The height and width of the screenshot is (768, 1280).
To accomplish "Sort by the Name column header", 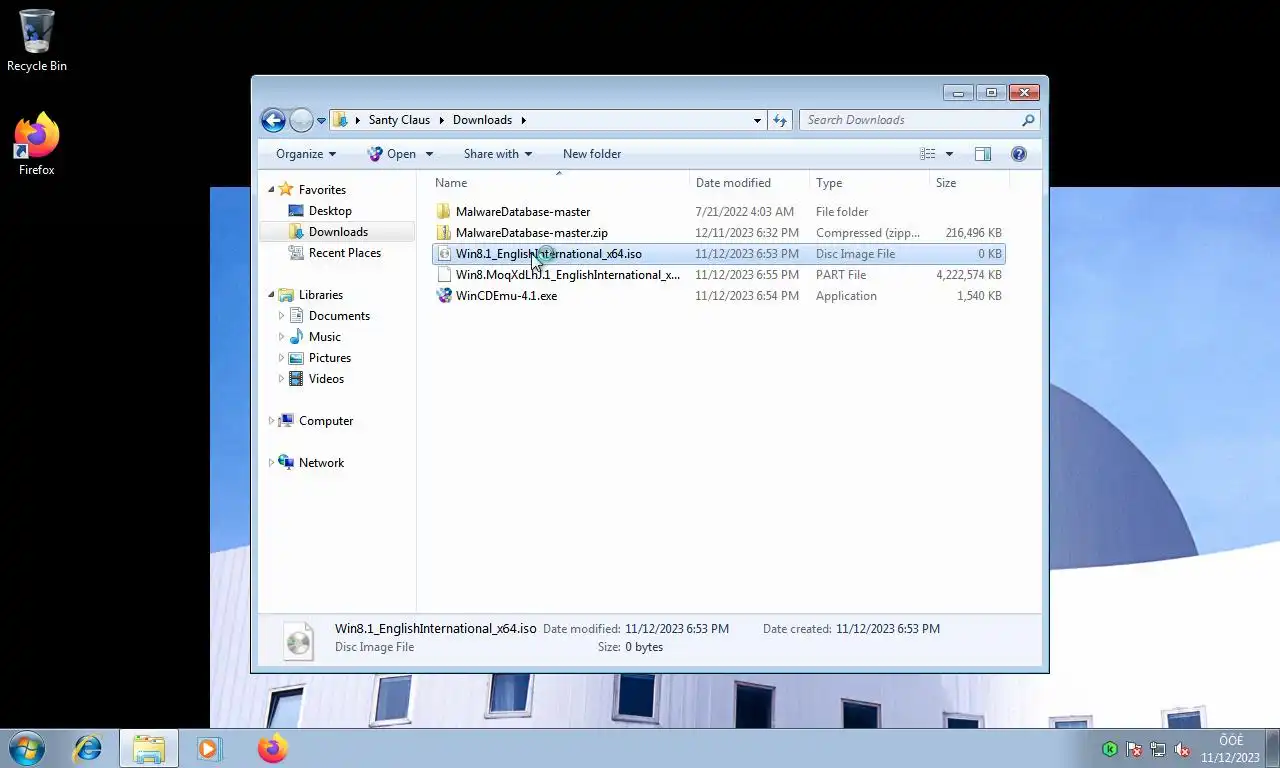I will click(560, 183).
